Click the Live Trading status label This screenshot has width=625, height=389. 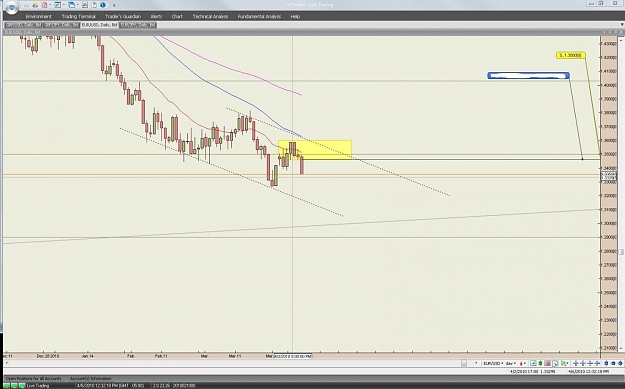pyautogui.click(x=37, y=385)
